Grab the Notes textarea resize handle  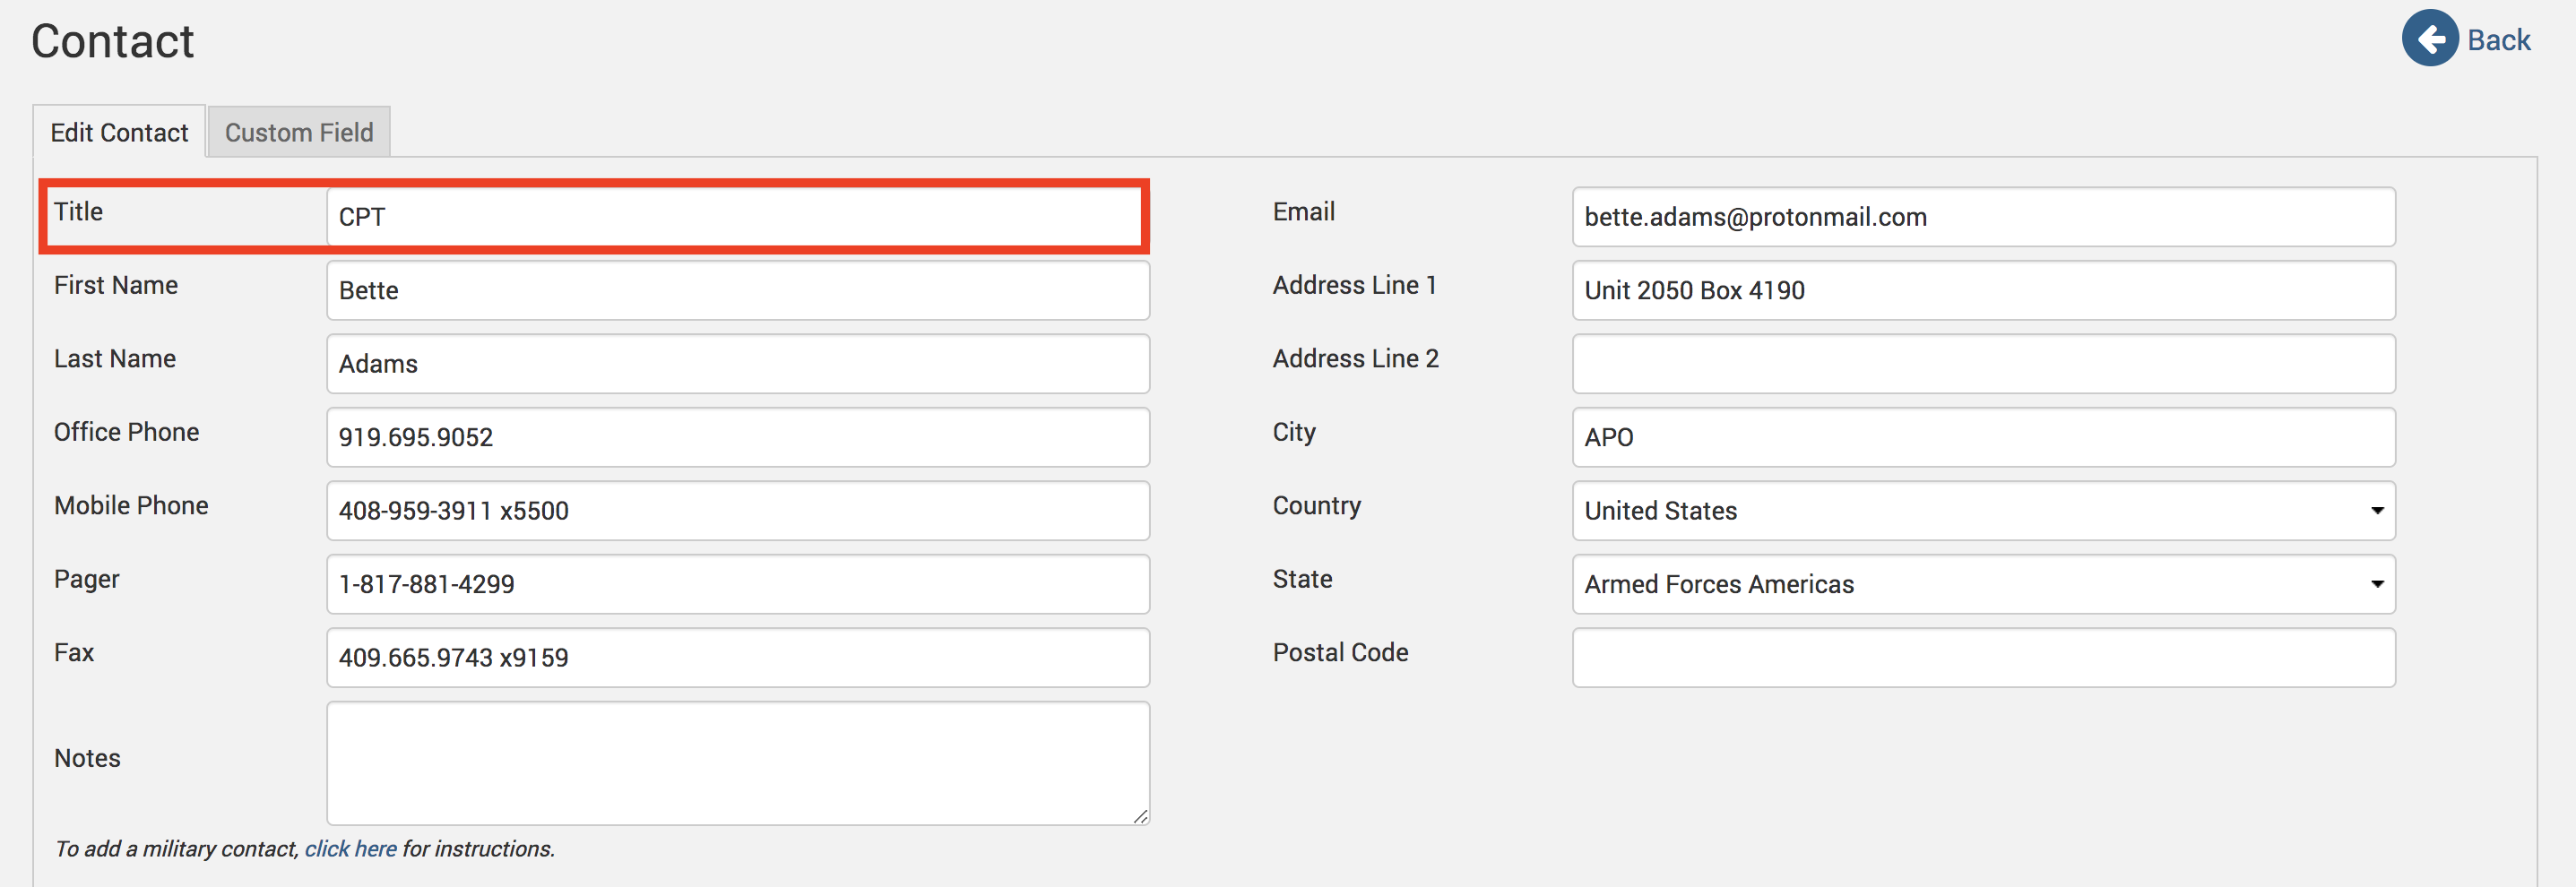click(x=1140, y=816)
